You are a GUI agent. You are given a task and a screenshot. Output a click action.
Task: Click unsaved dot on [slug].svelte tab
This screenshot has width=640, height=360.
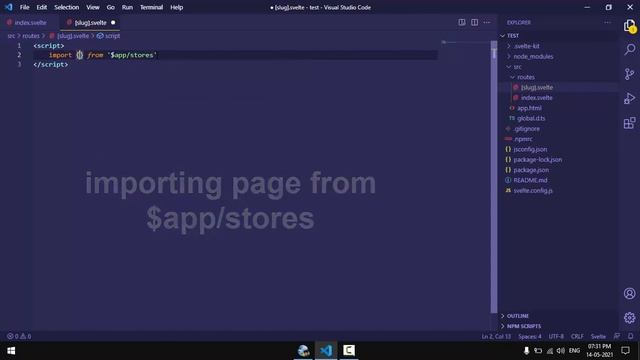coord(113,22)
